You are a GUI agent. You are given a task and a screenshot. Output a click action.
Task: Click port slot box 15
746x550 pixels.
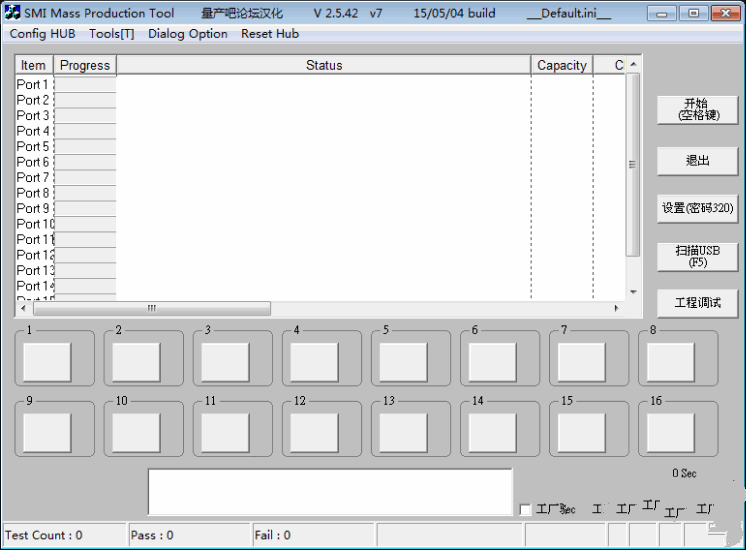581,432
